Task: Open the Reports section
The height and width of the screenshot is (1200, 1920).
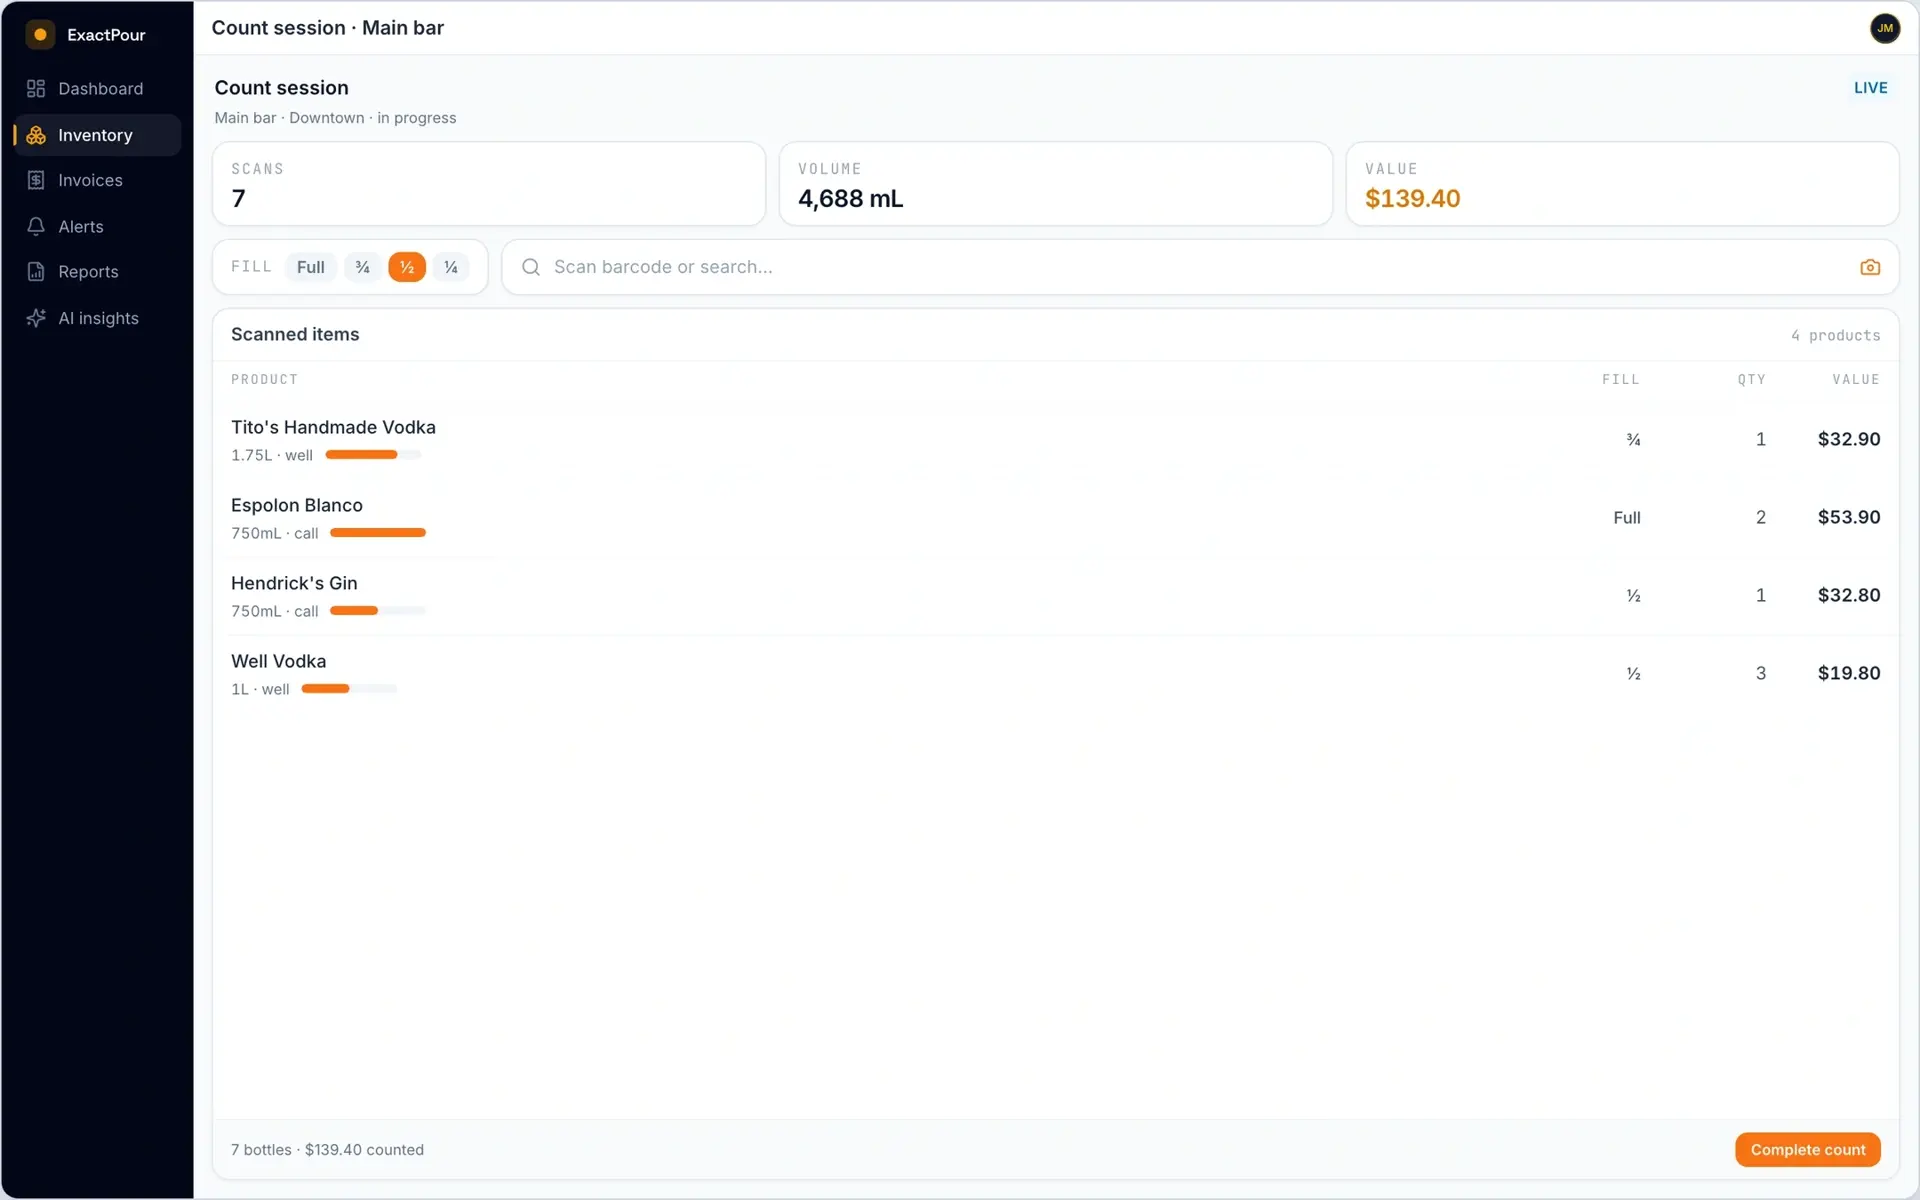Action: [97, 272]
